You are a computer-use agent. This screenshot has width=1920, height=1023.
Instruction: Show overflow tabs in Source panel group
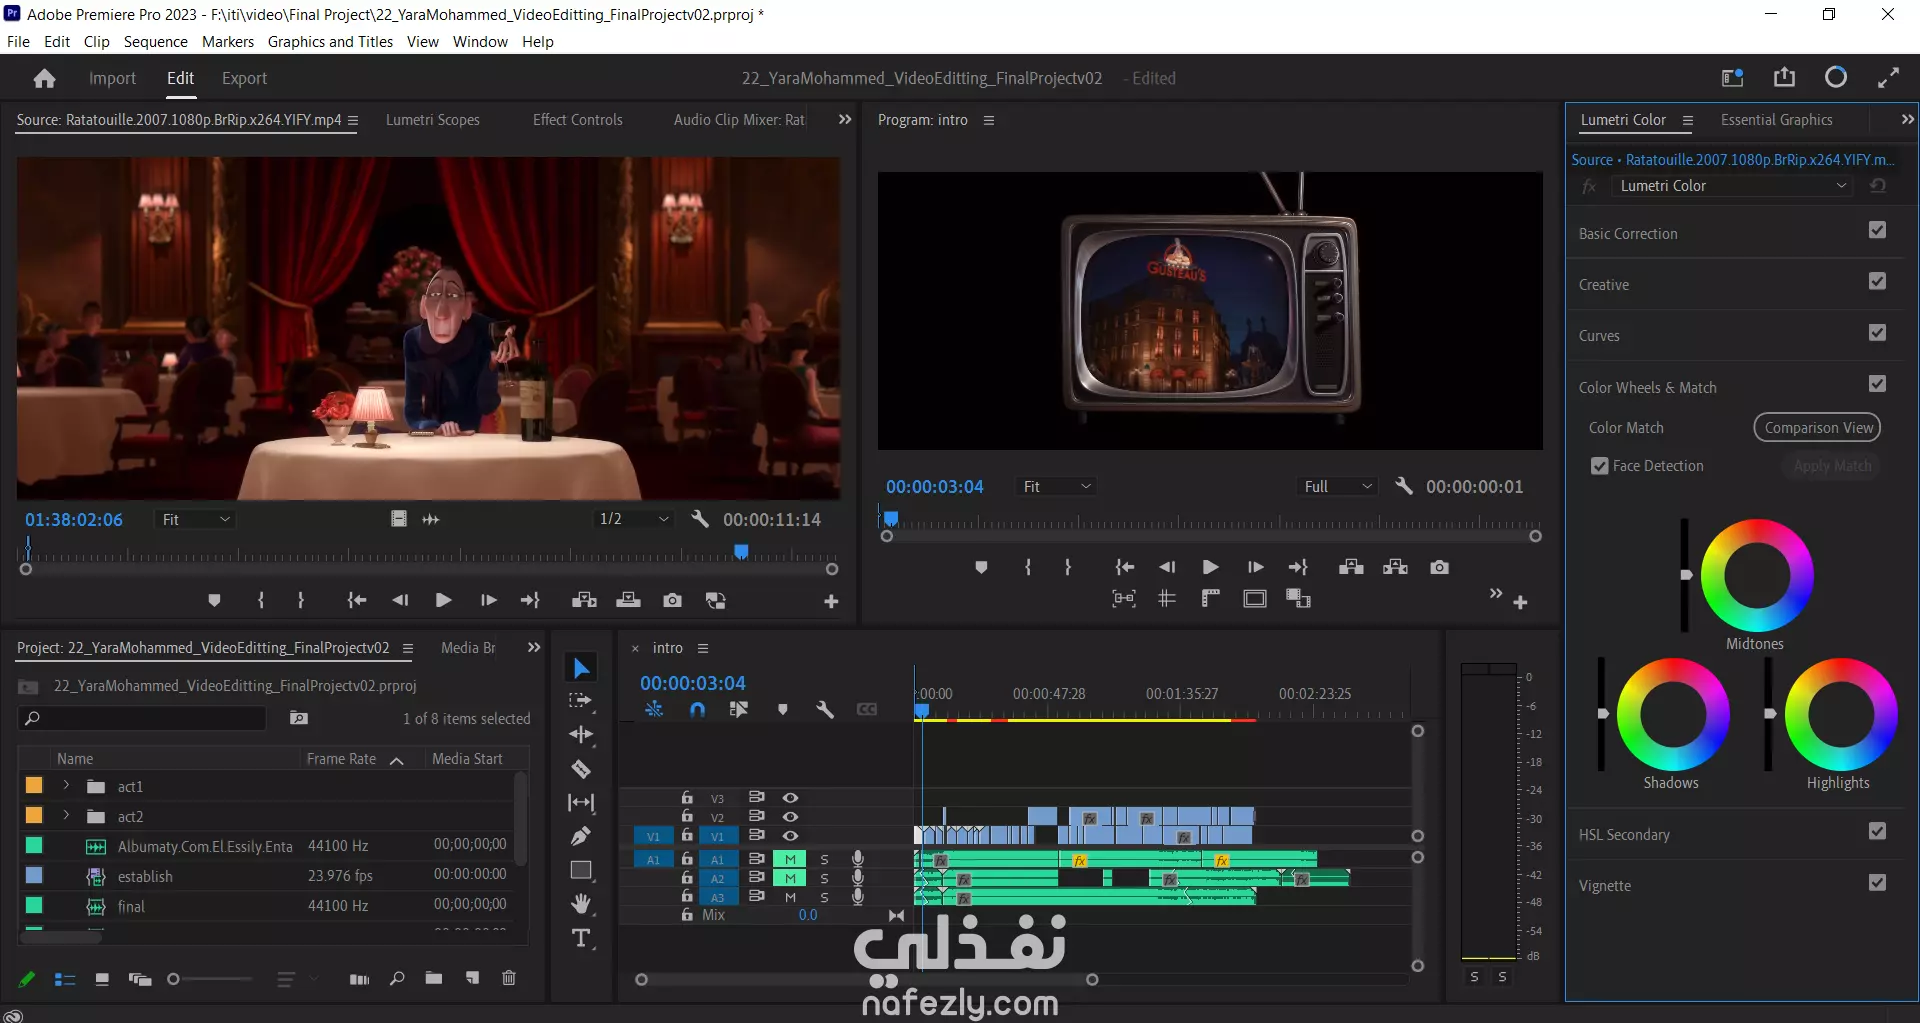click(x=845, y=120)
